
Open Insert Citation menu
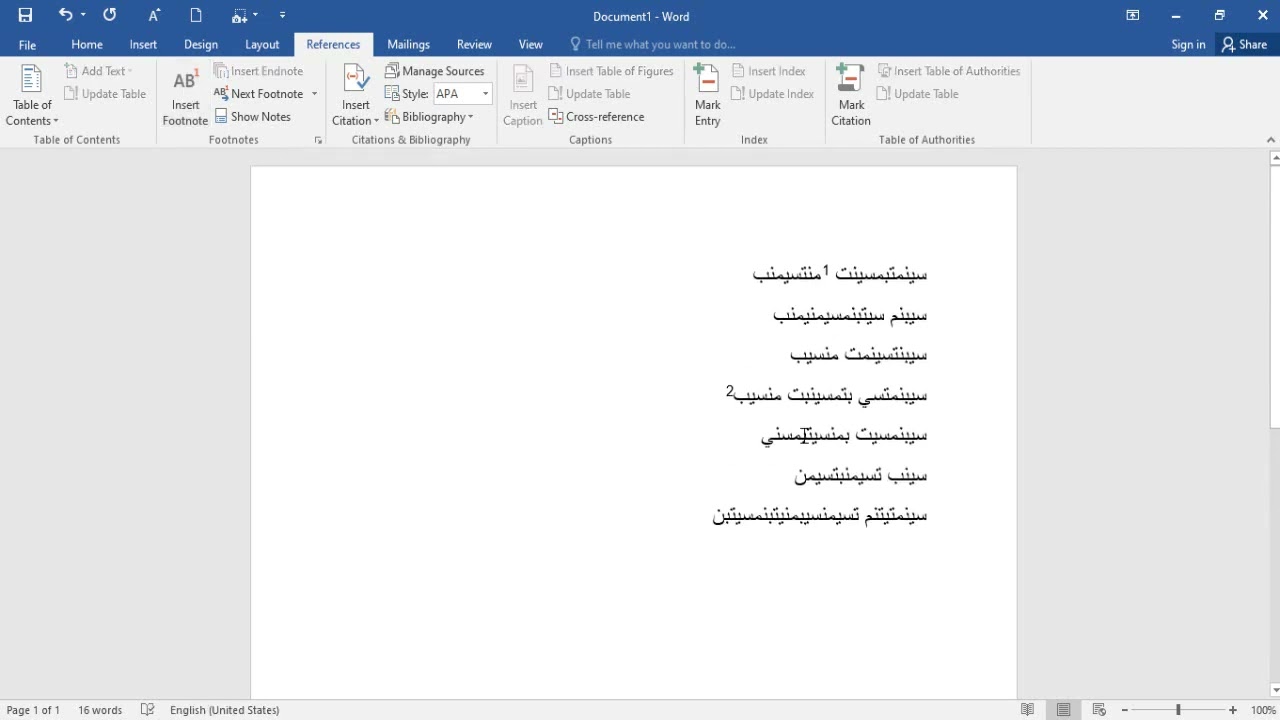point(356,96)
